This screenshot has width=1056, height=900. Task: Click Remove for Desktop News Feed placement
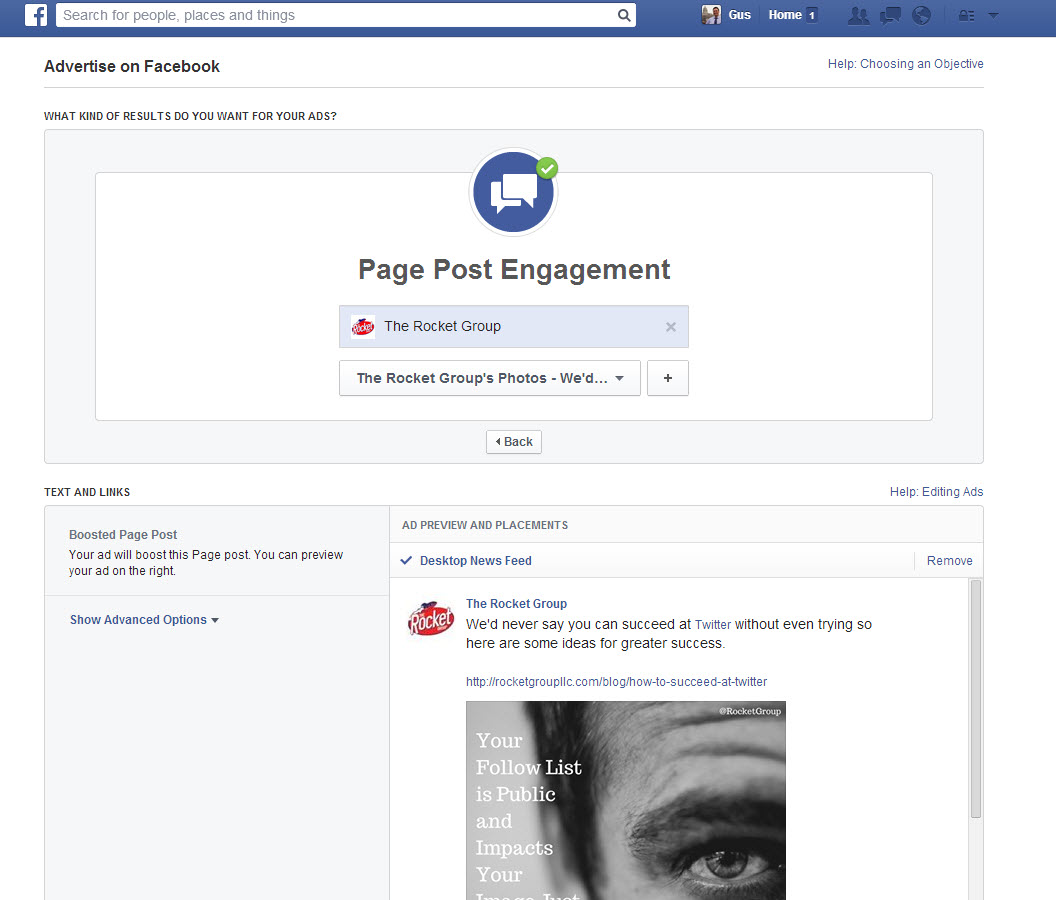949,561
